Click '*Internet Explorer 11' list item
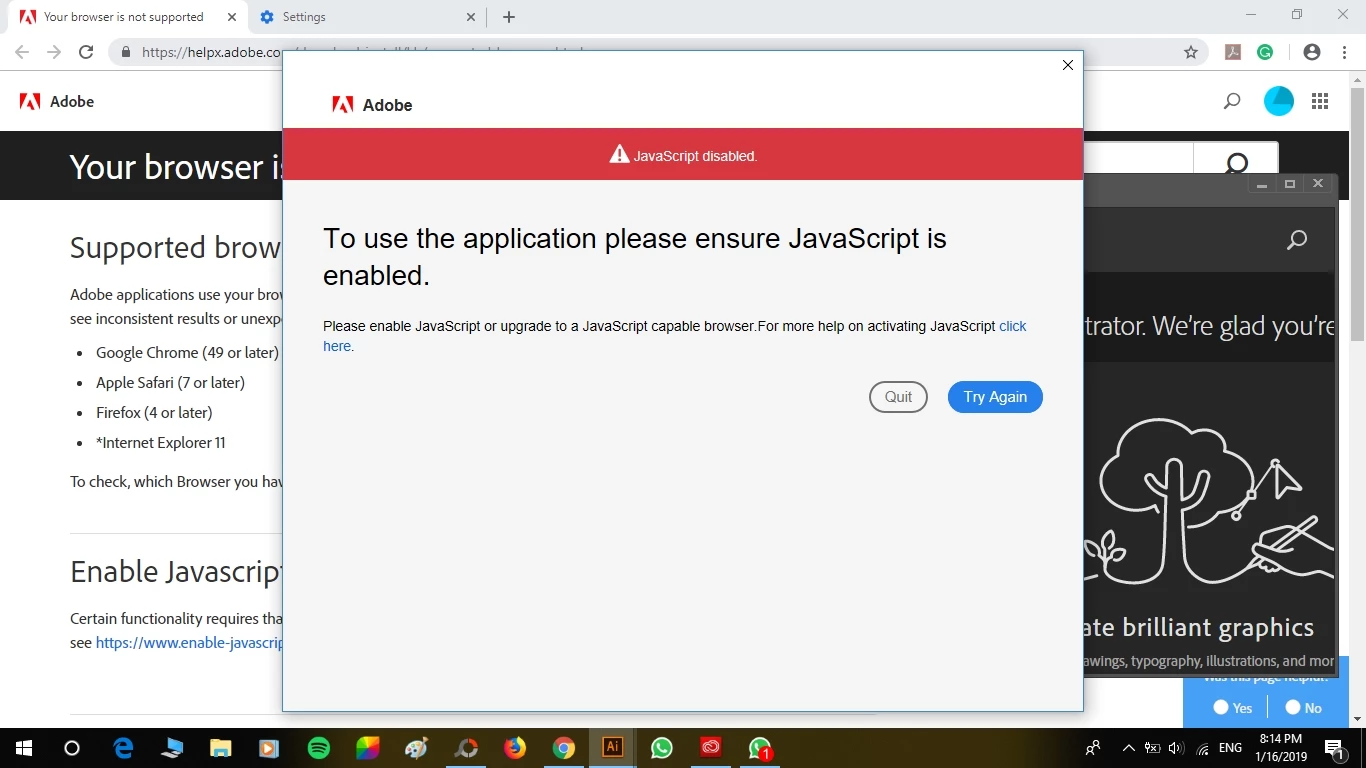1366x768 pixels. click(x=161, y=442)
